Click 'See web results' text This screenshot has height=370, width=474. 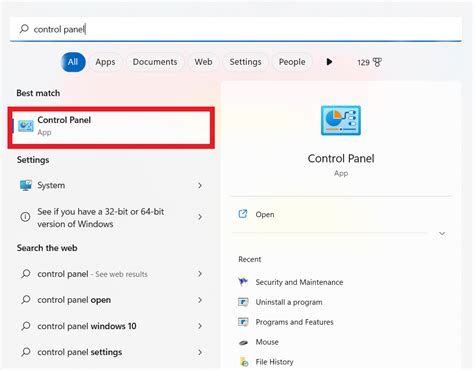pos(121,274)
